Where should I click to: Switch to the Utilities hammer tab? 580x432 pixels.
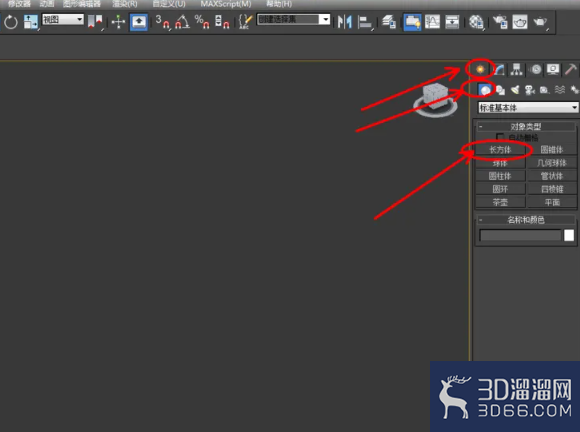click(571, 69)
